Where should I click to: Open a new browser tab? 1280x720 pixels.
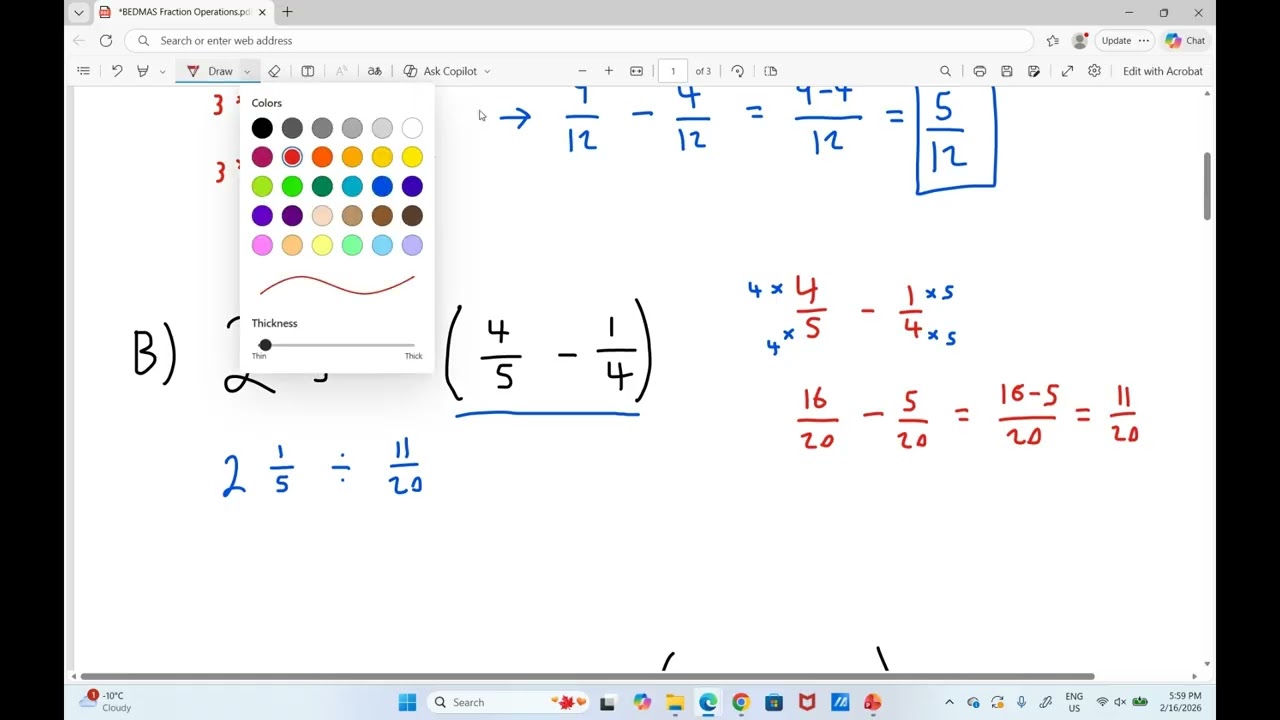pos(288,12)
